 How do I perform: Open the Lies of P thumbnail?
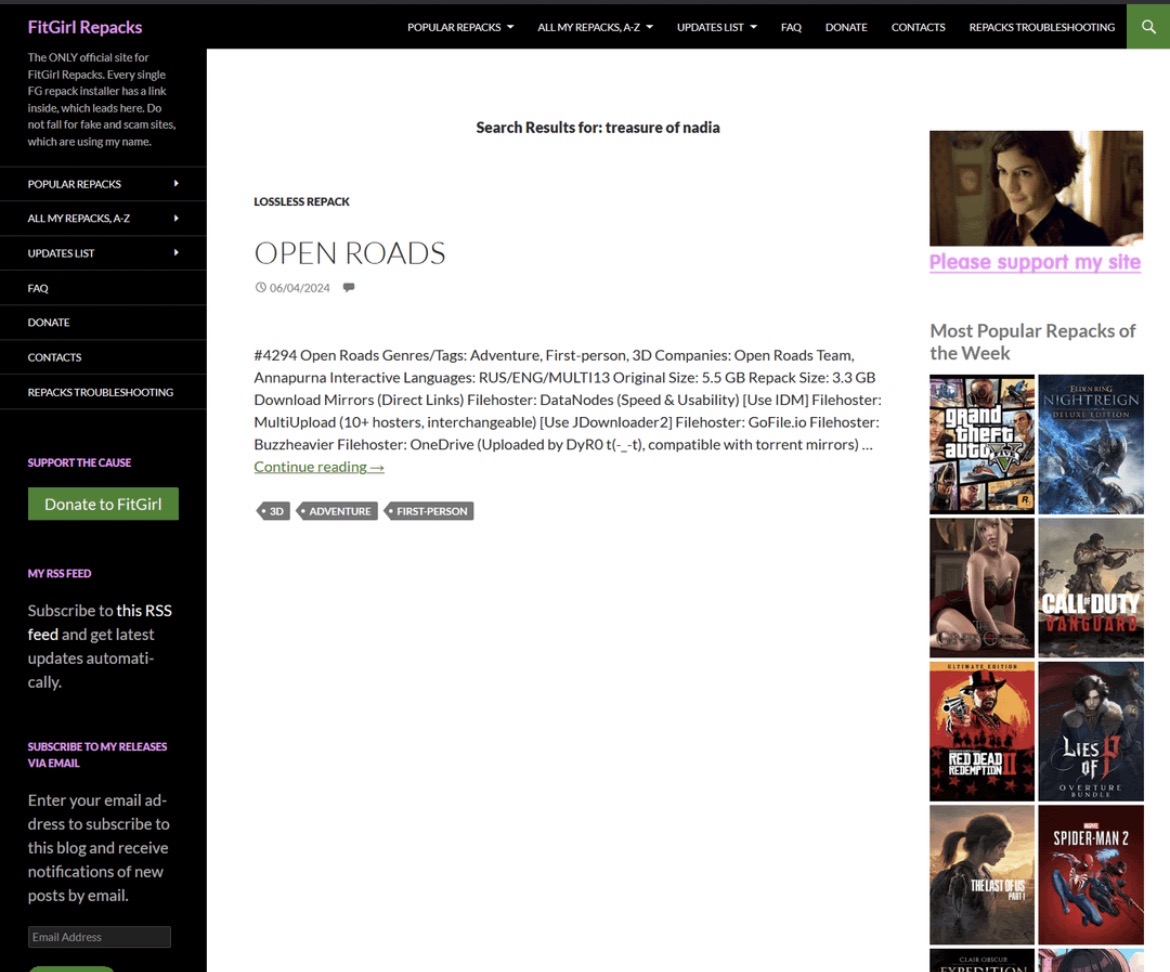tap(1091, 731)
